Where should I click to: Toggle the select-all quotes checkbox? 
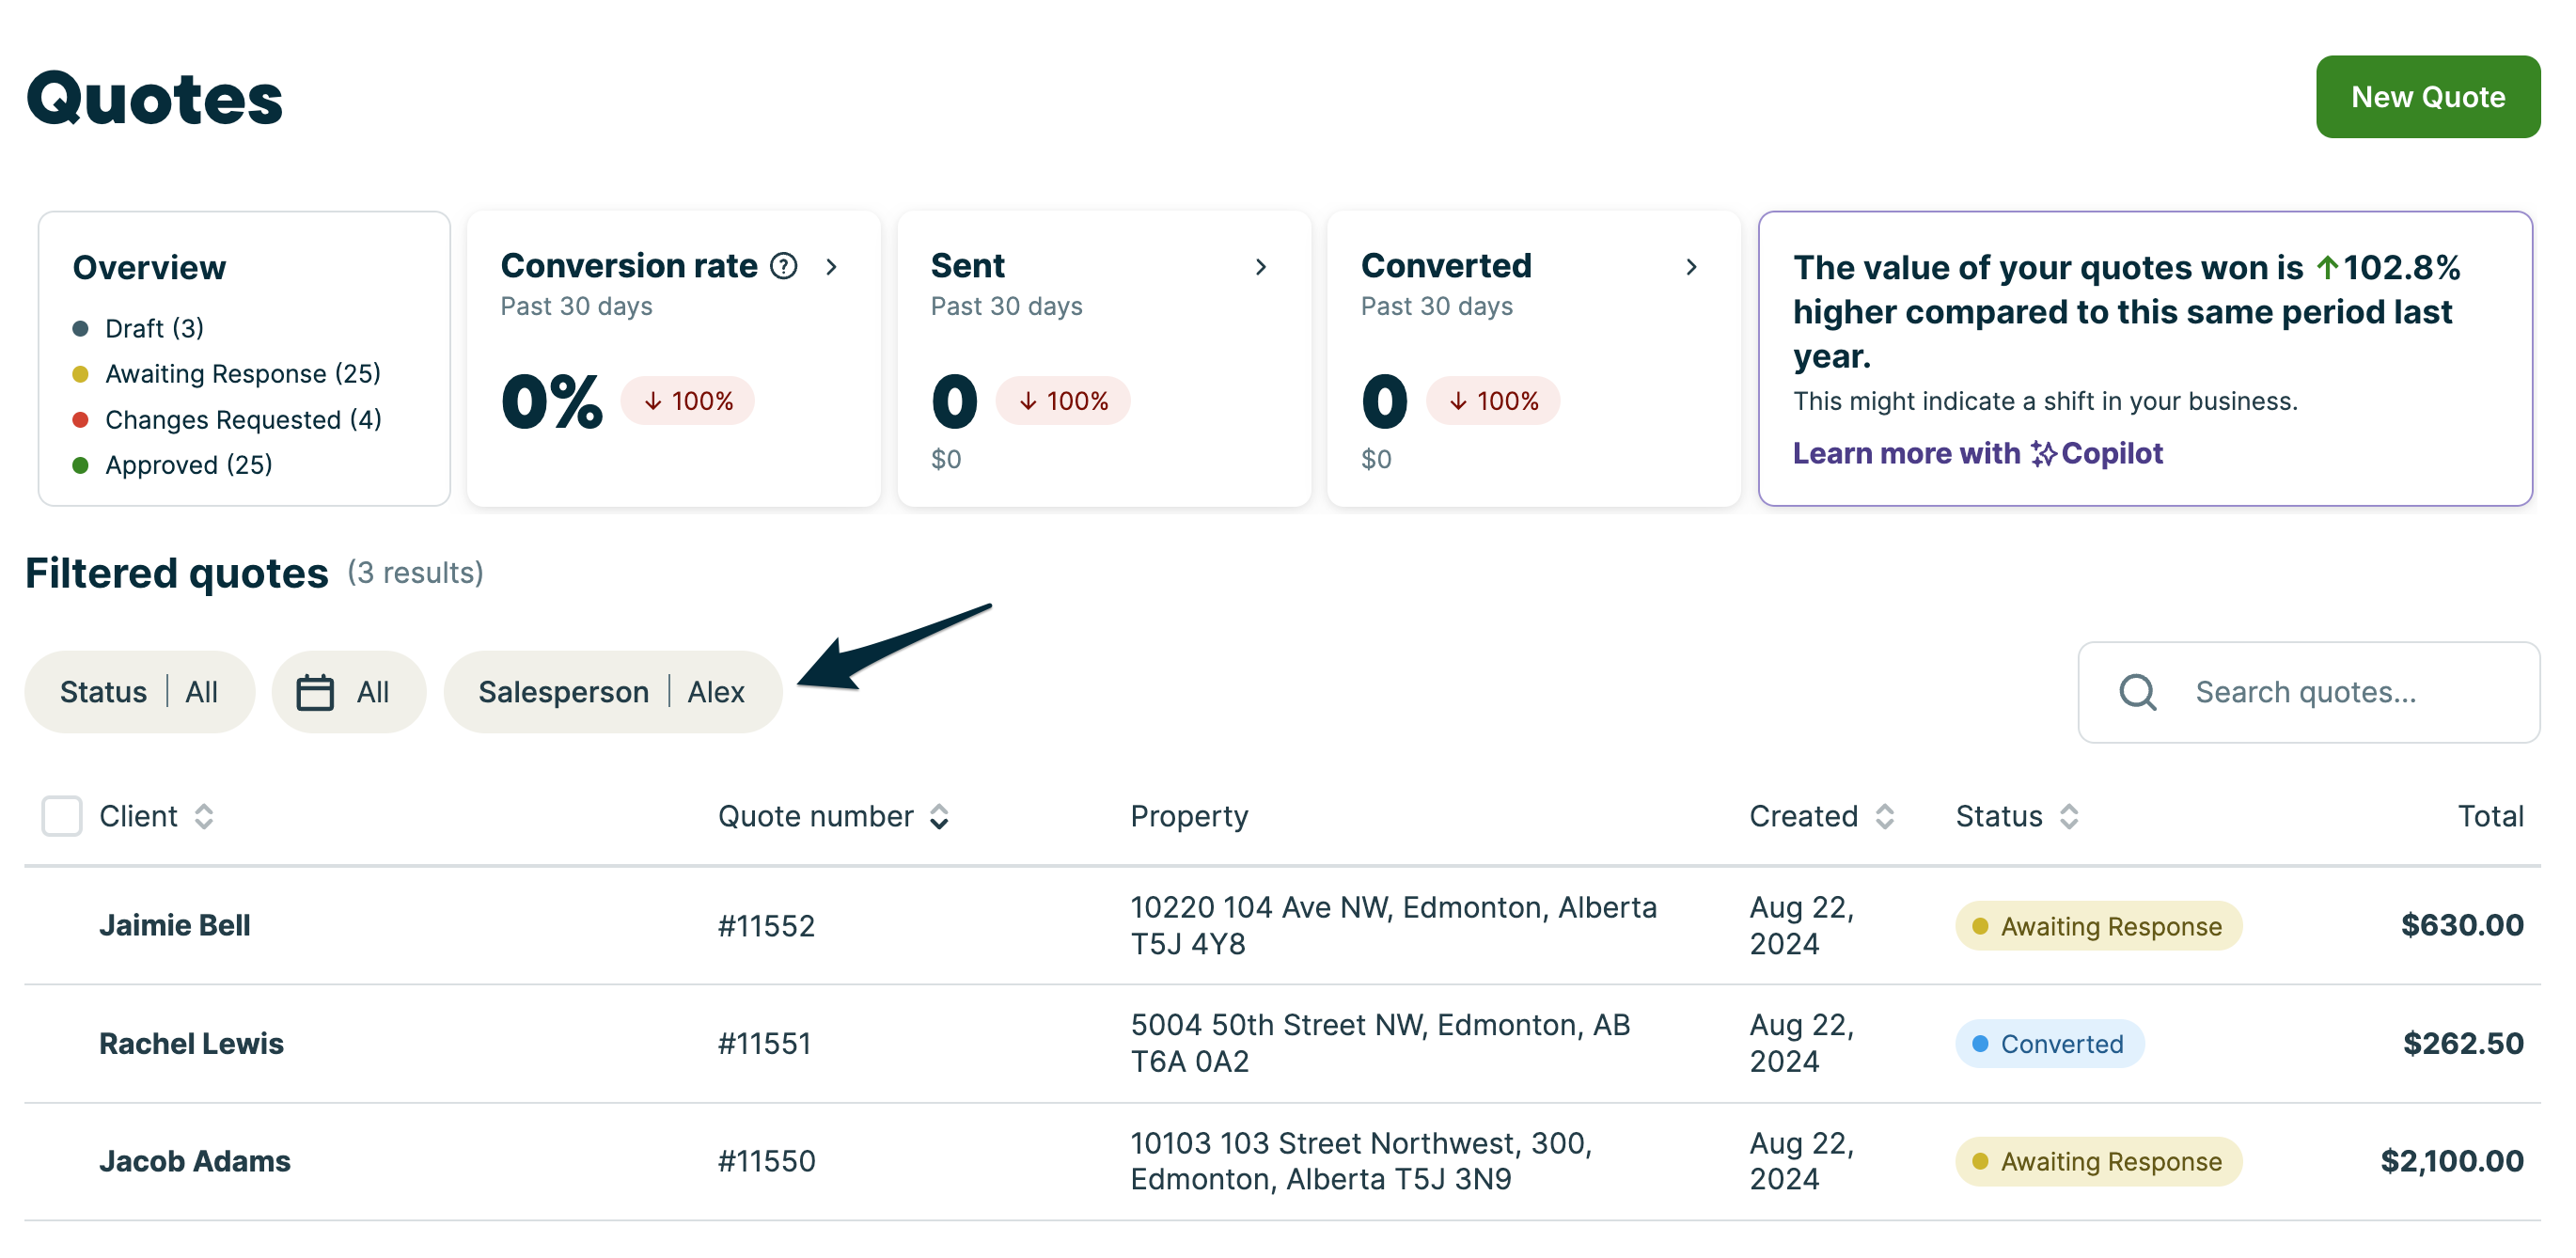[x=62, y=816]
